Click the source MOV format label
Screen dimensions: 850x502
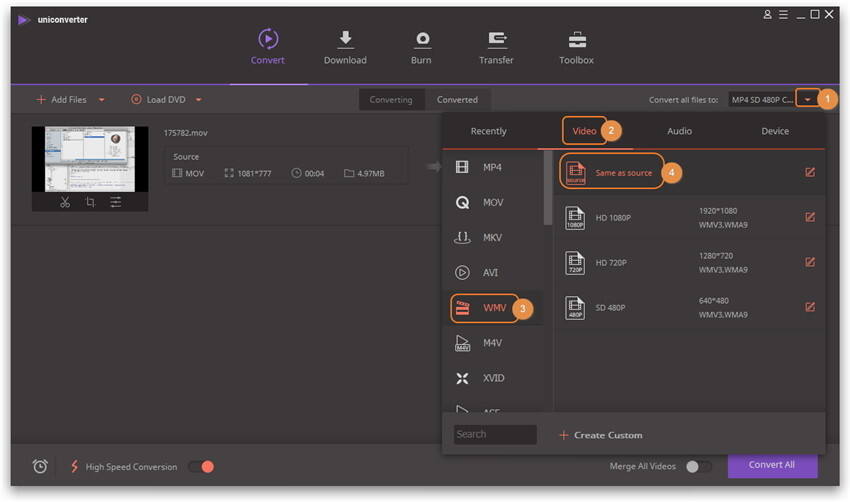click(194, 173)
